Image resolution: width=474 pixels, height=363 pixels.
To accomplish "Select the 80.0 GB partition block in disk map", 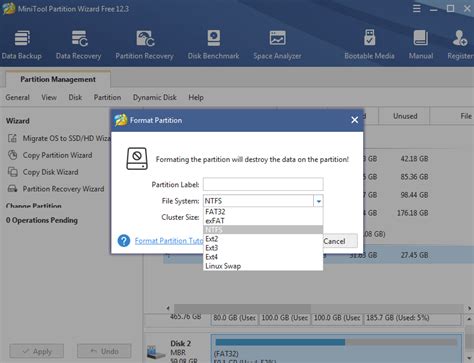I will coord(235,318).
